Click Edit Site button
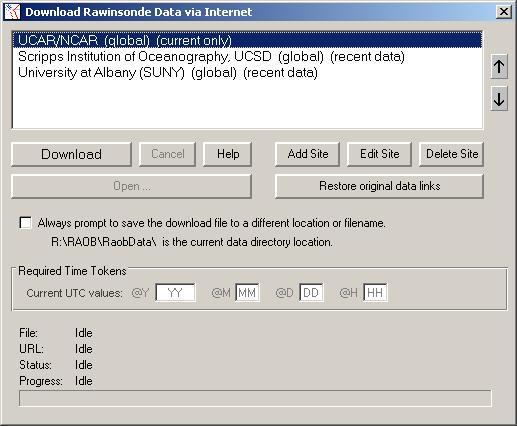Viewport: 517px width, 426px height. click(379, 154)
